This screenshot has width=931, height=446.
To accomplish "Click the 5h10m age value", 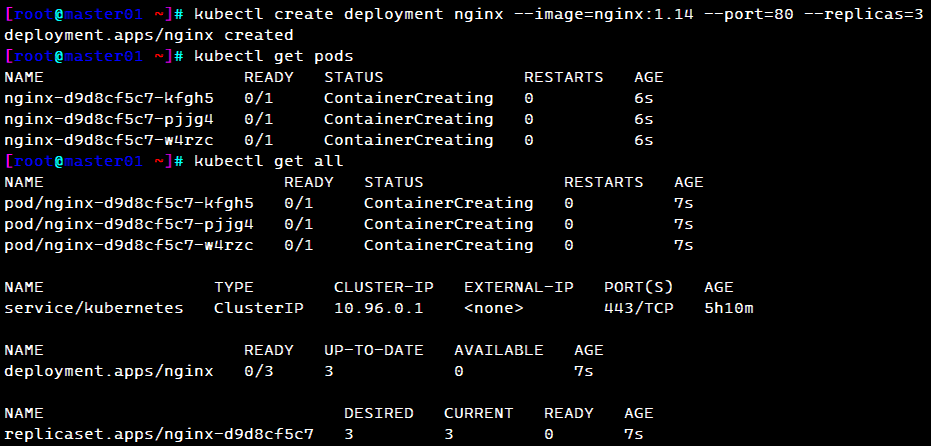I will coord(729,308).
